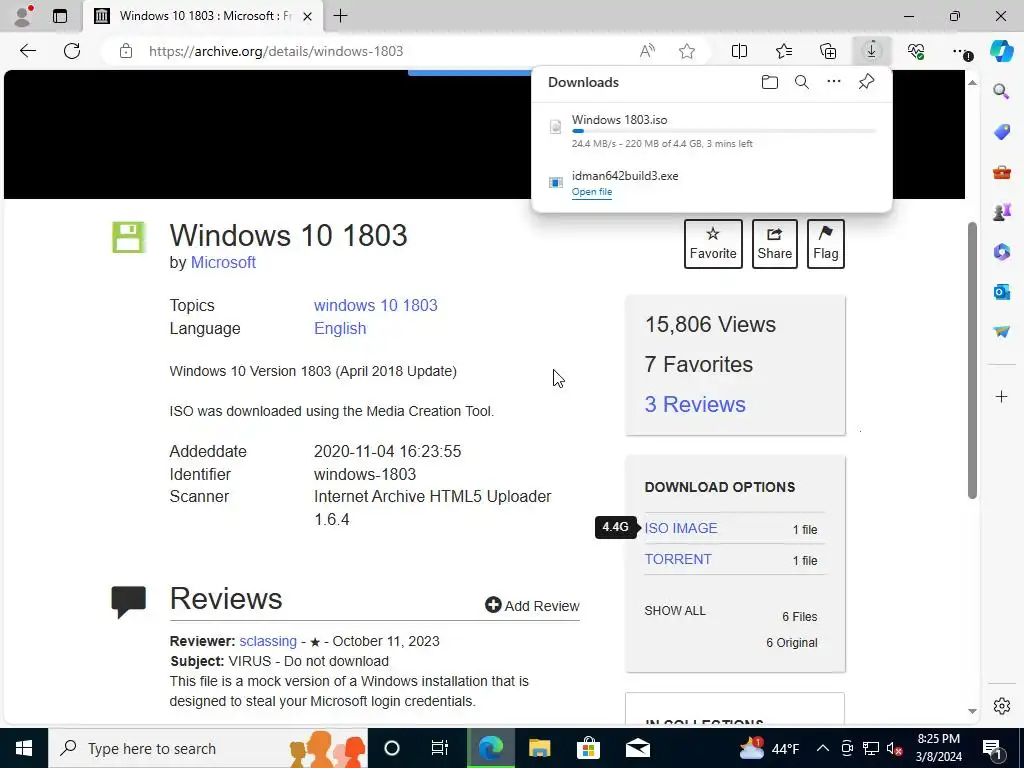The width and height of the screenshot is (1024, 768).
Task: Open Collections toolbar icon
Action: (827, 51)
